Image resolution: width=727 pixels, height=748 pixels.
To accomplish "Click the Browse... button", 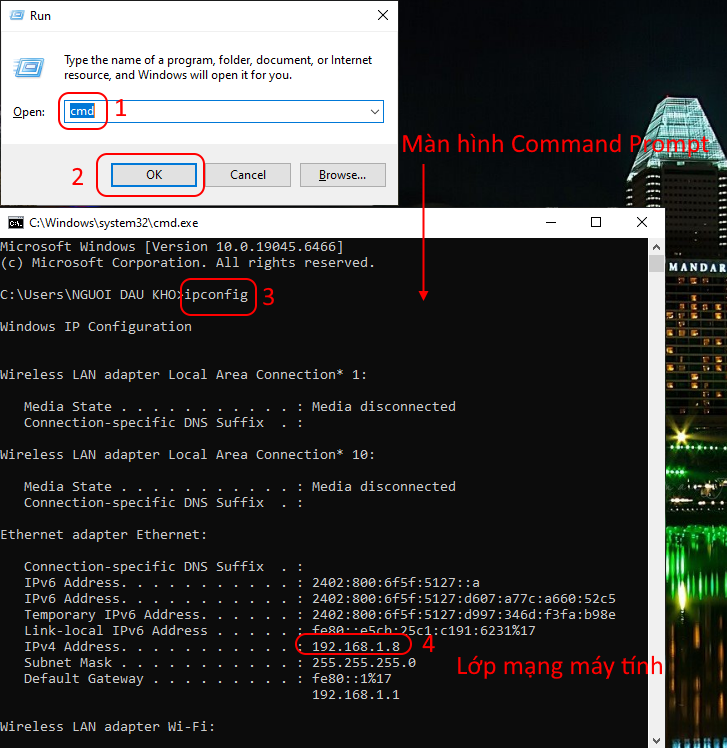I will [x=342, y=175].
